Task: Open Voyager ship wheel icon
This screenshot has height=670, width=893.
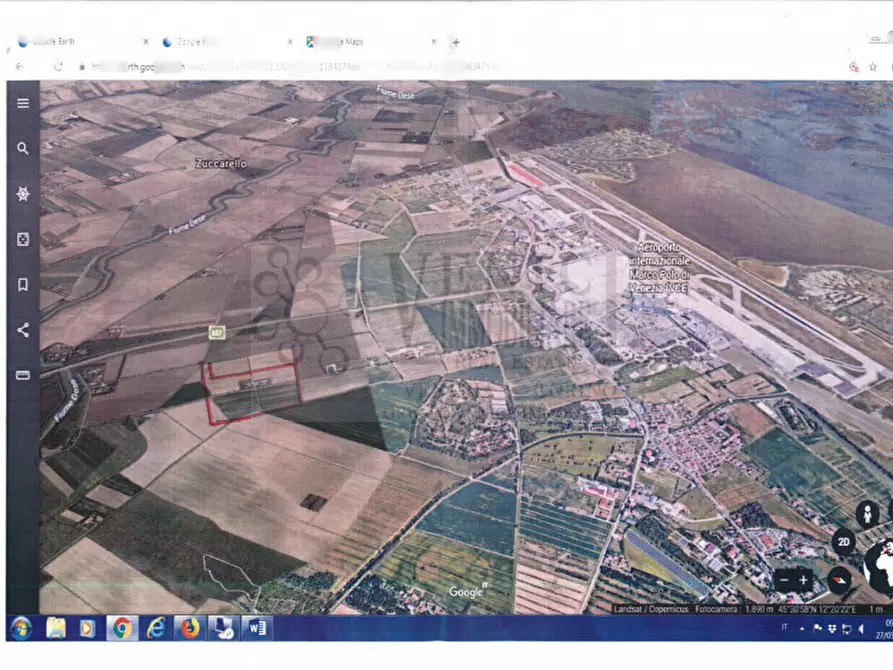Action: [22, 194]
